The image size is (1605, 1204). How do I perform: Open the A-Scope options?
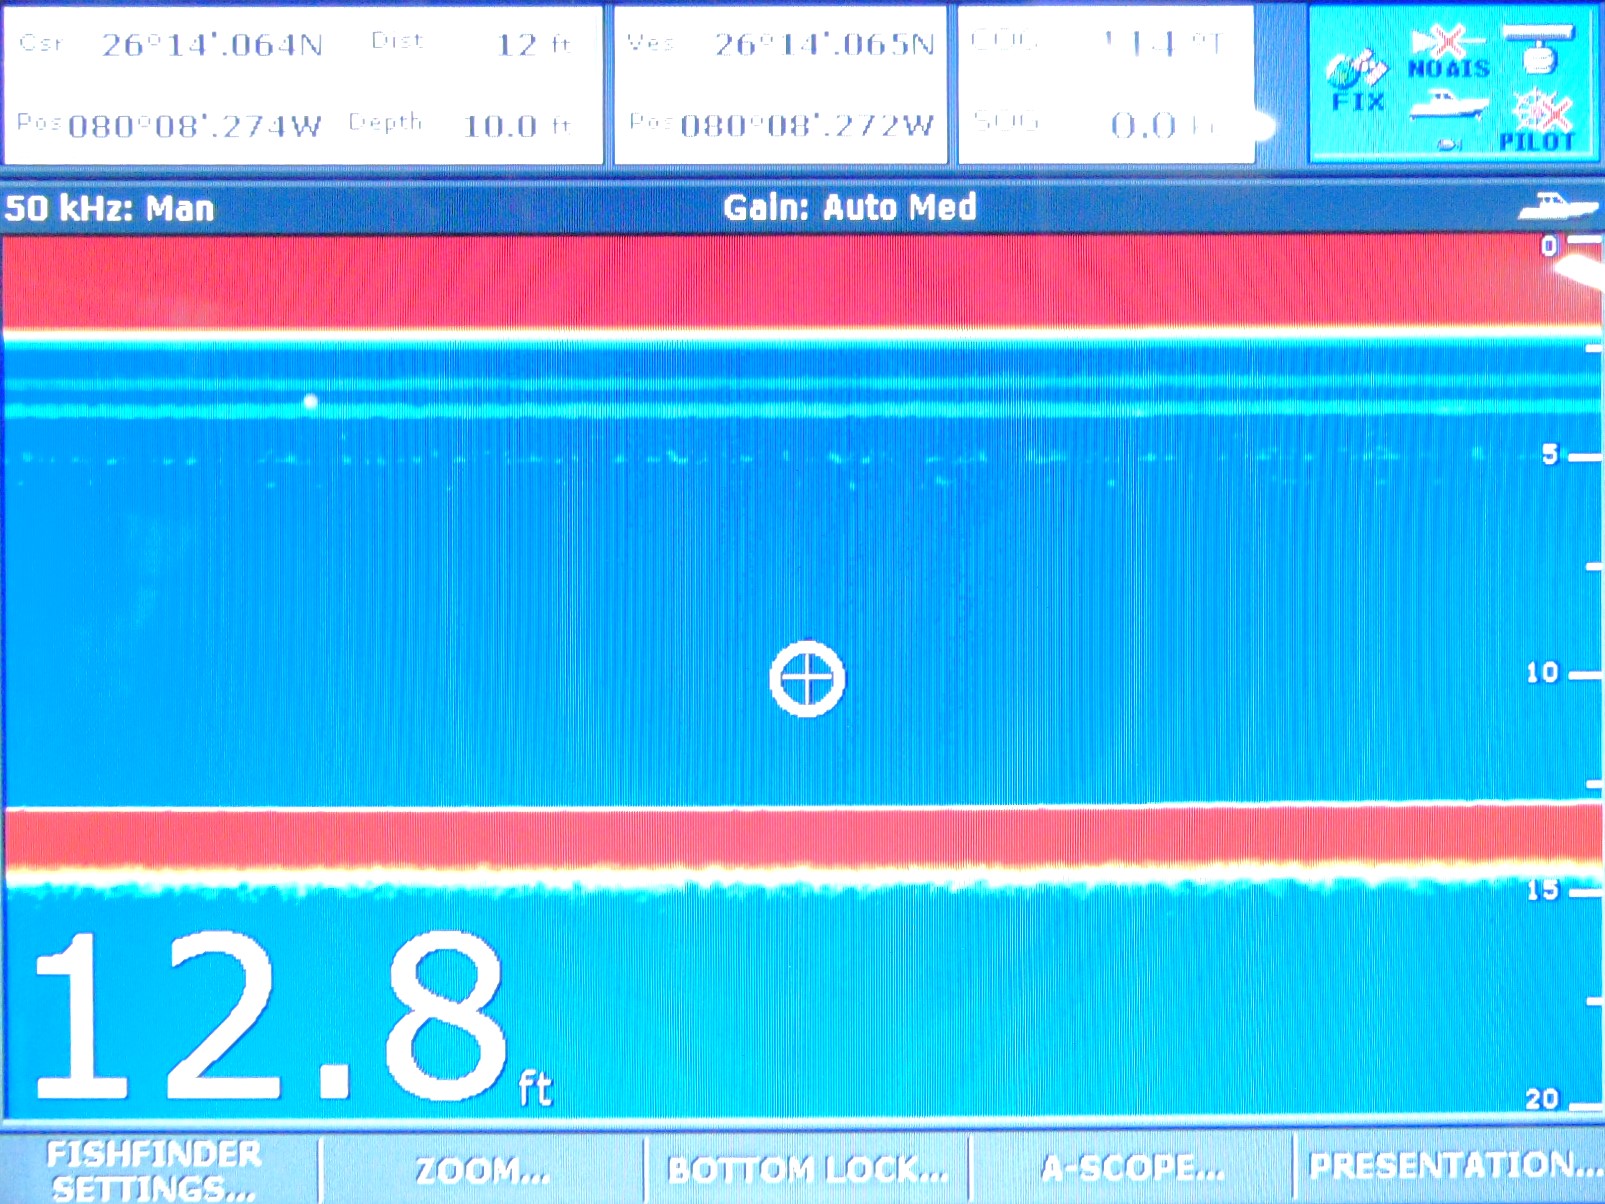tap(1132, 1168)
